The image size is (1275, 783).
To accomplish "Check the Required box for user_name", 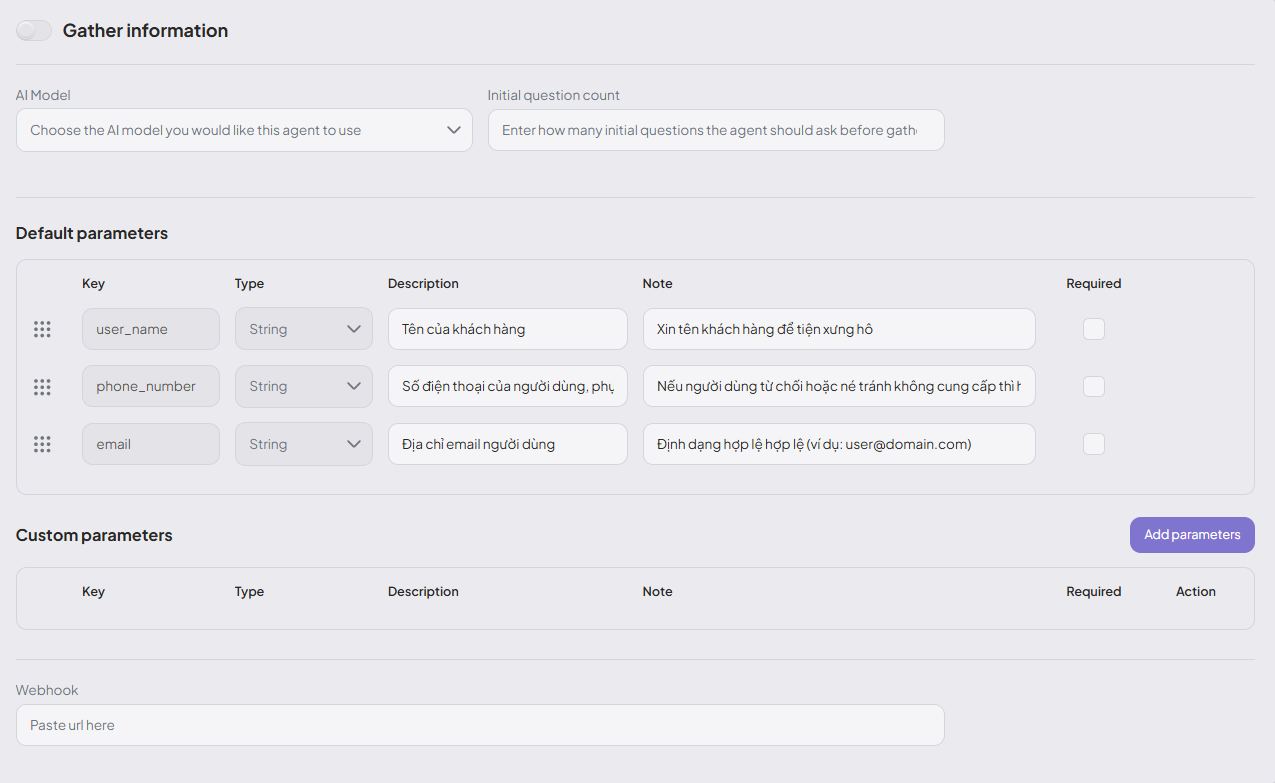I will tap(1094, 329).
